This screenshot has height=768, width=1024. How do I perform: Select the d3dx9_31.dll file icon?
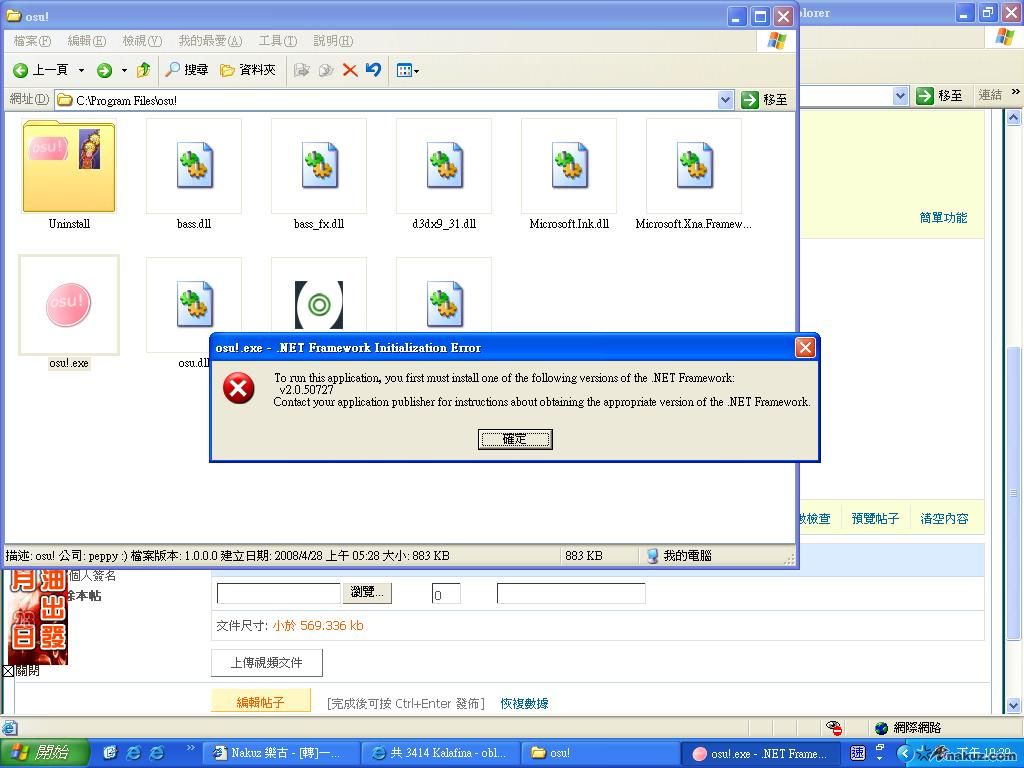pos(444,166)
